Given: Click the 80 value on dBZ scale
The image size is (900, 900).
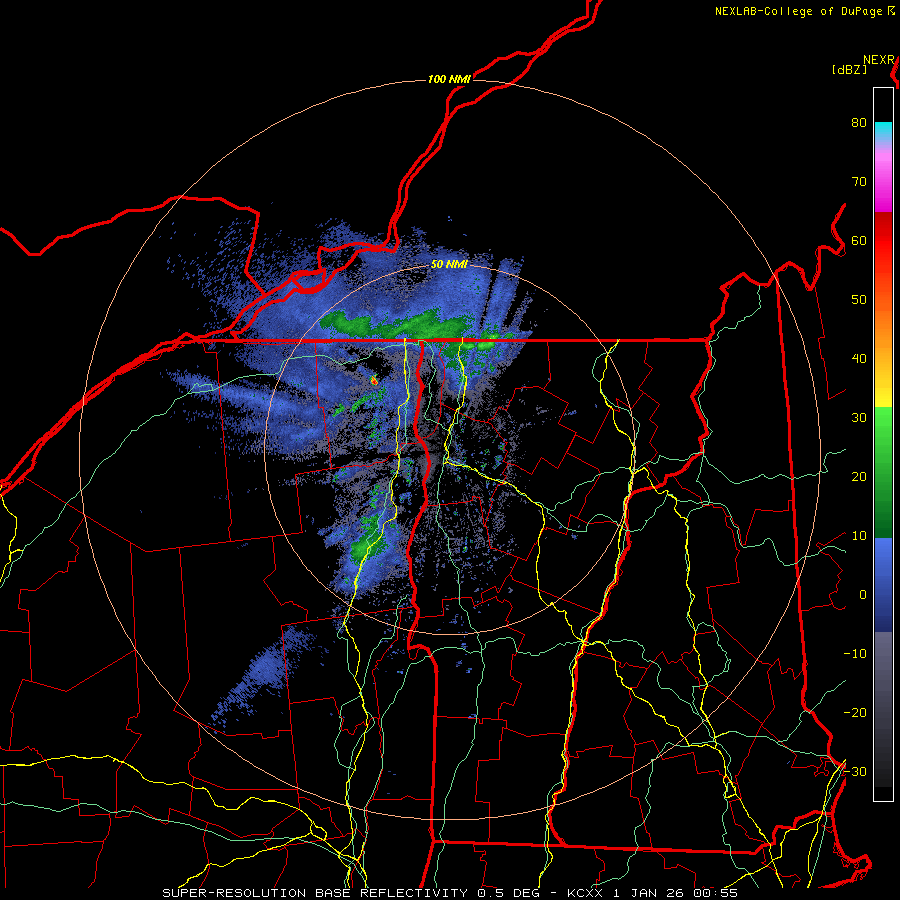Looking at the screenshot, I should pyautogui.click(x=859, y=123).
